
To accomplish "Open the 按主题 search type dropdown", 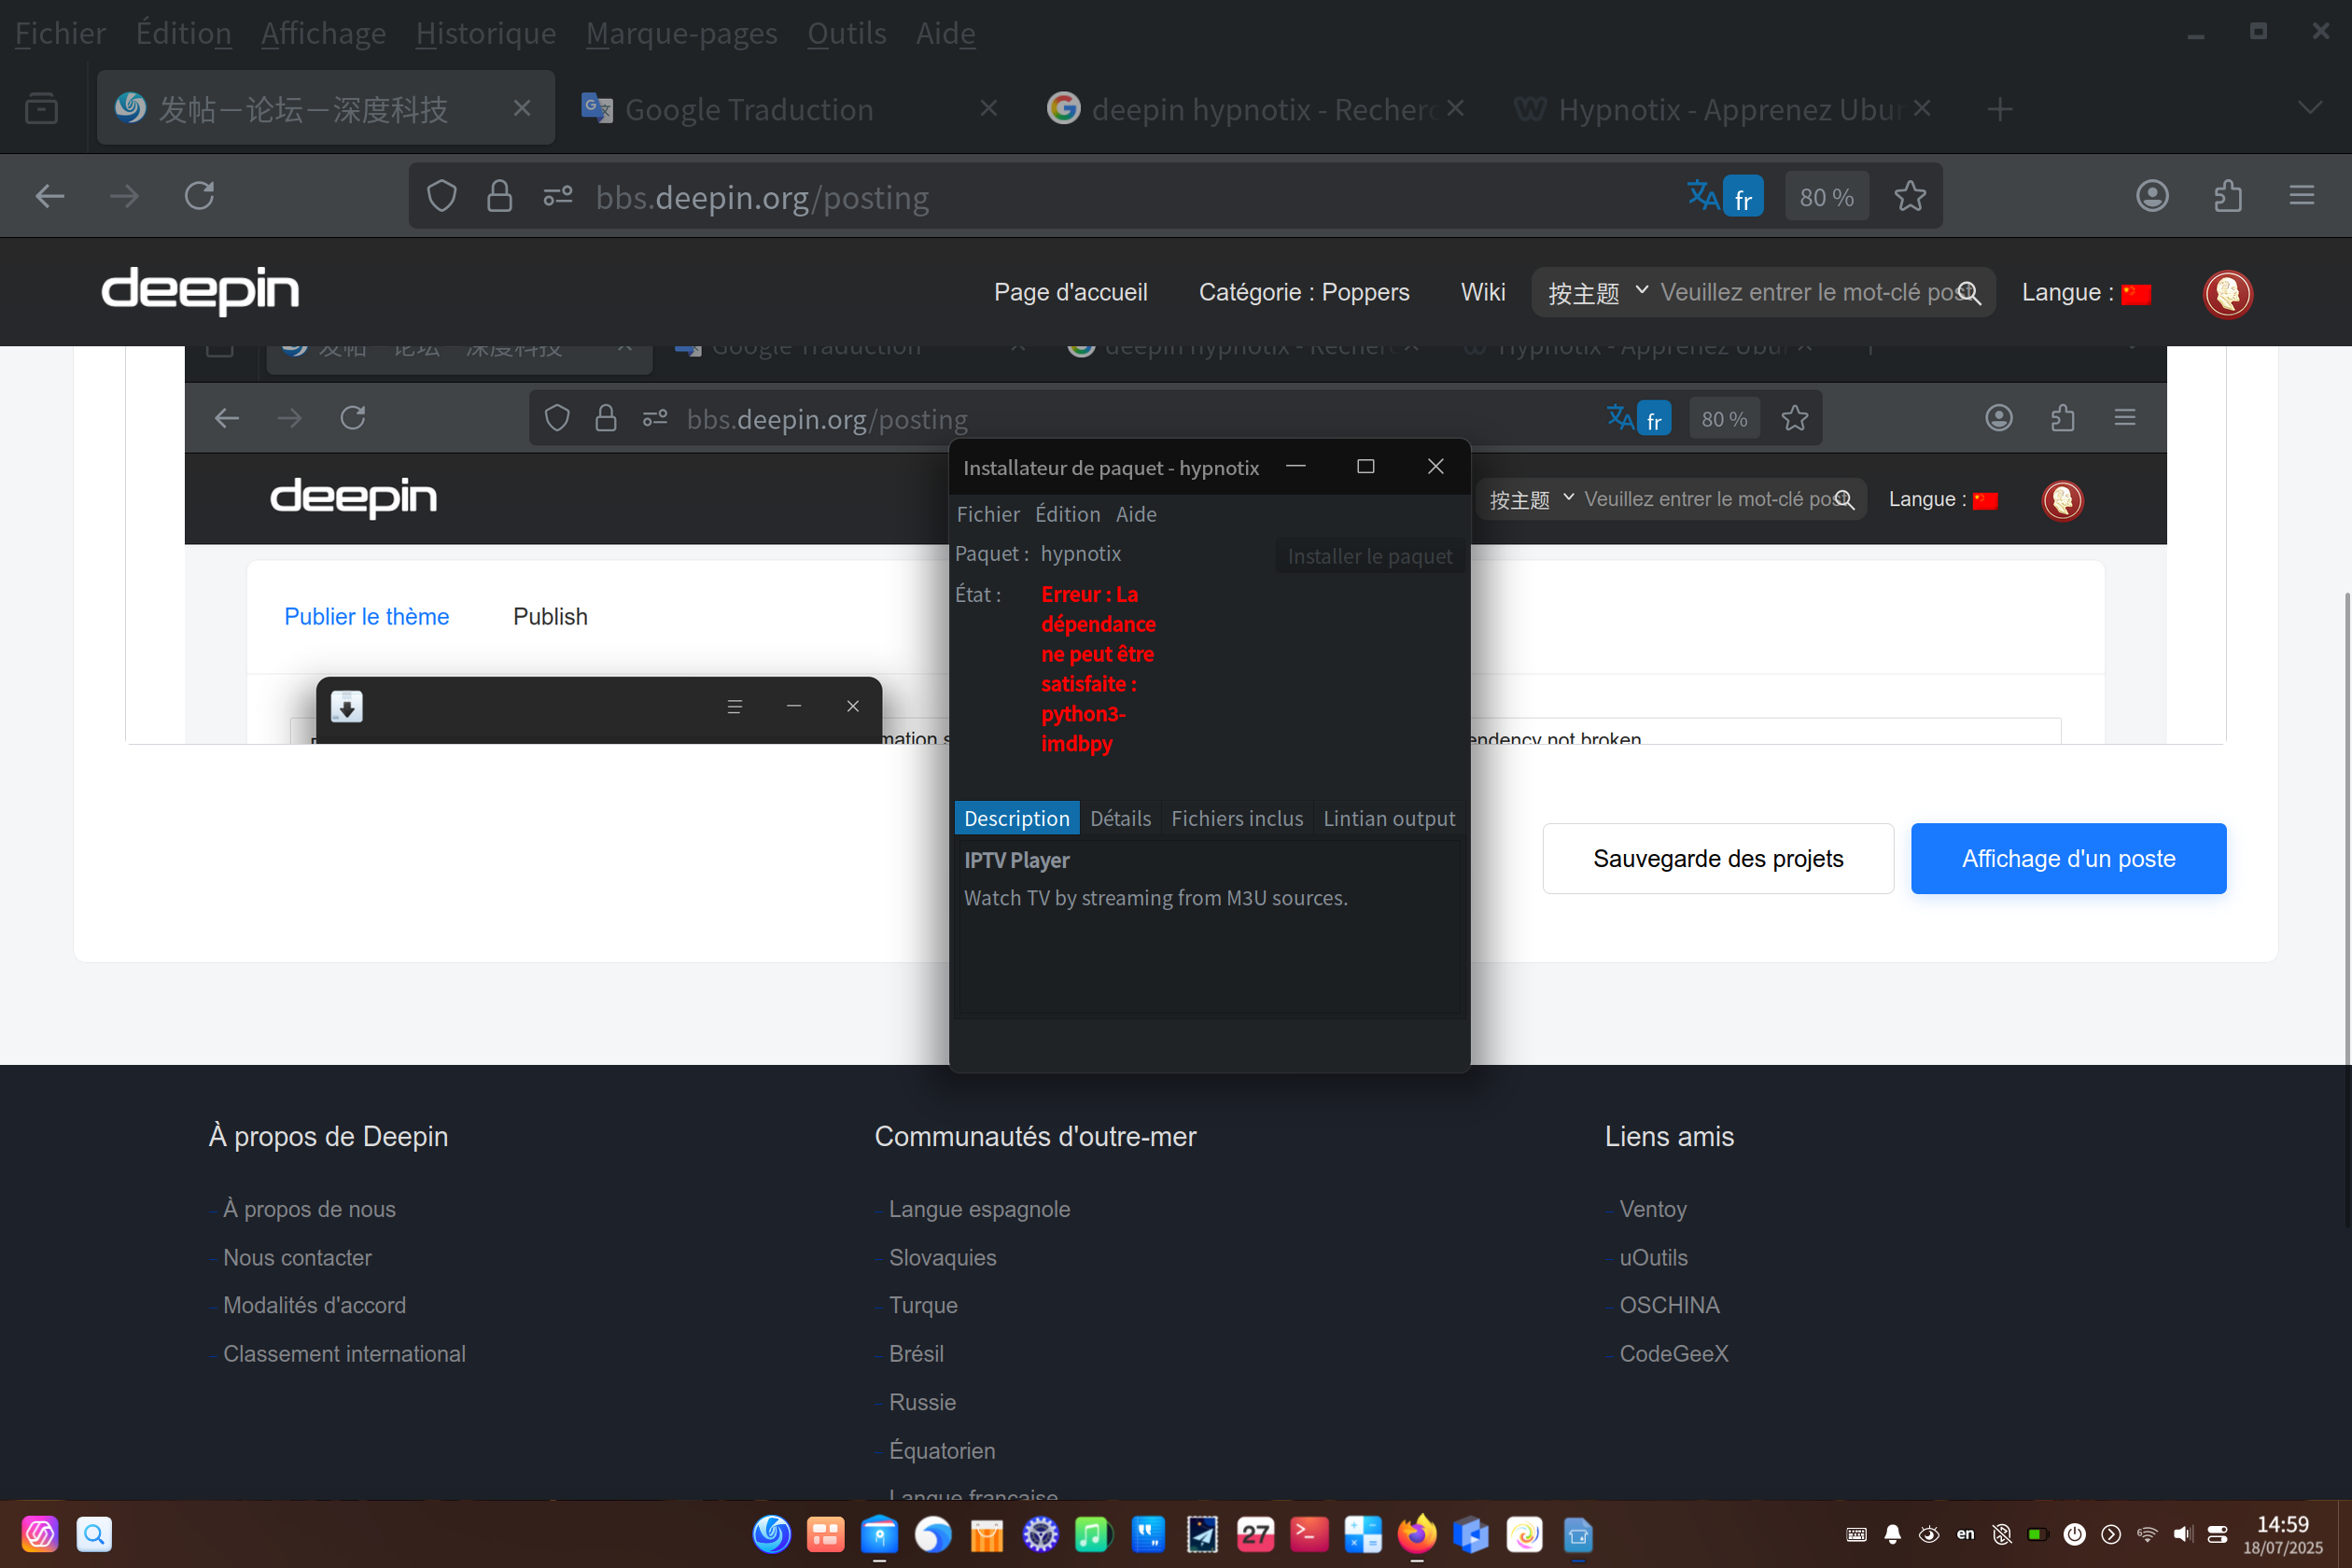I will tap(1598, 293).
